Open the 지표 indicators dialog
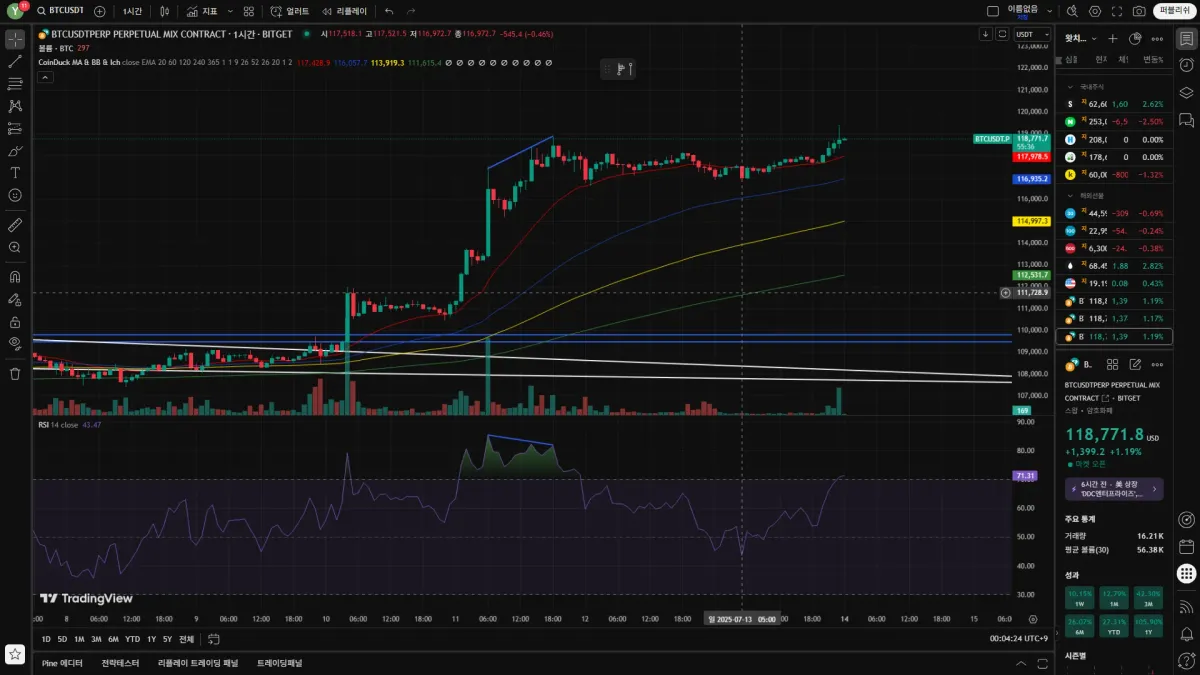The image size is (1200, 675). tap(201, 11)
